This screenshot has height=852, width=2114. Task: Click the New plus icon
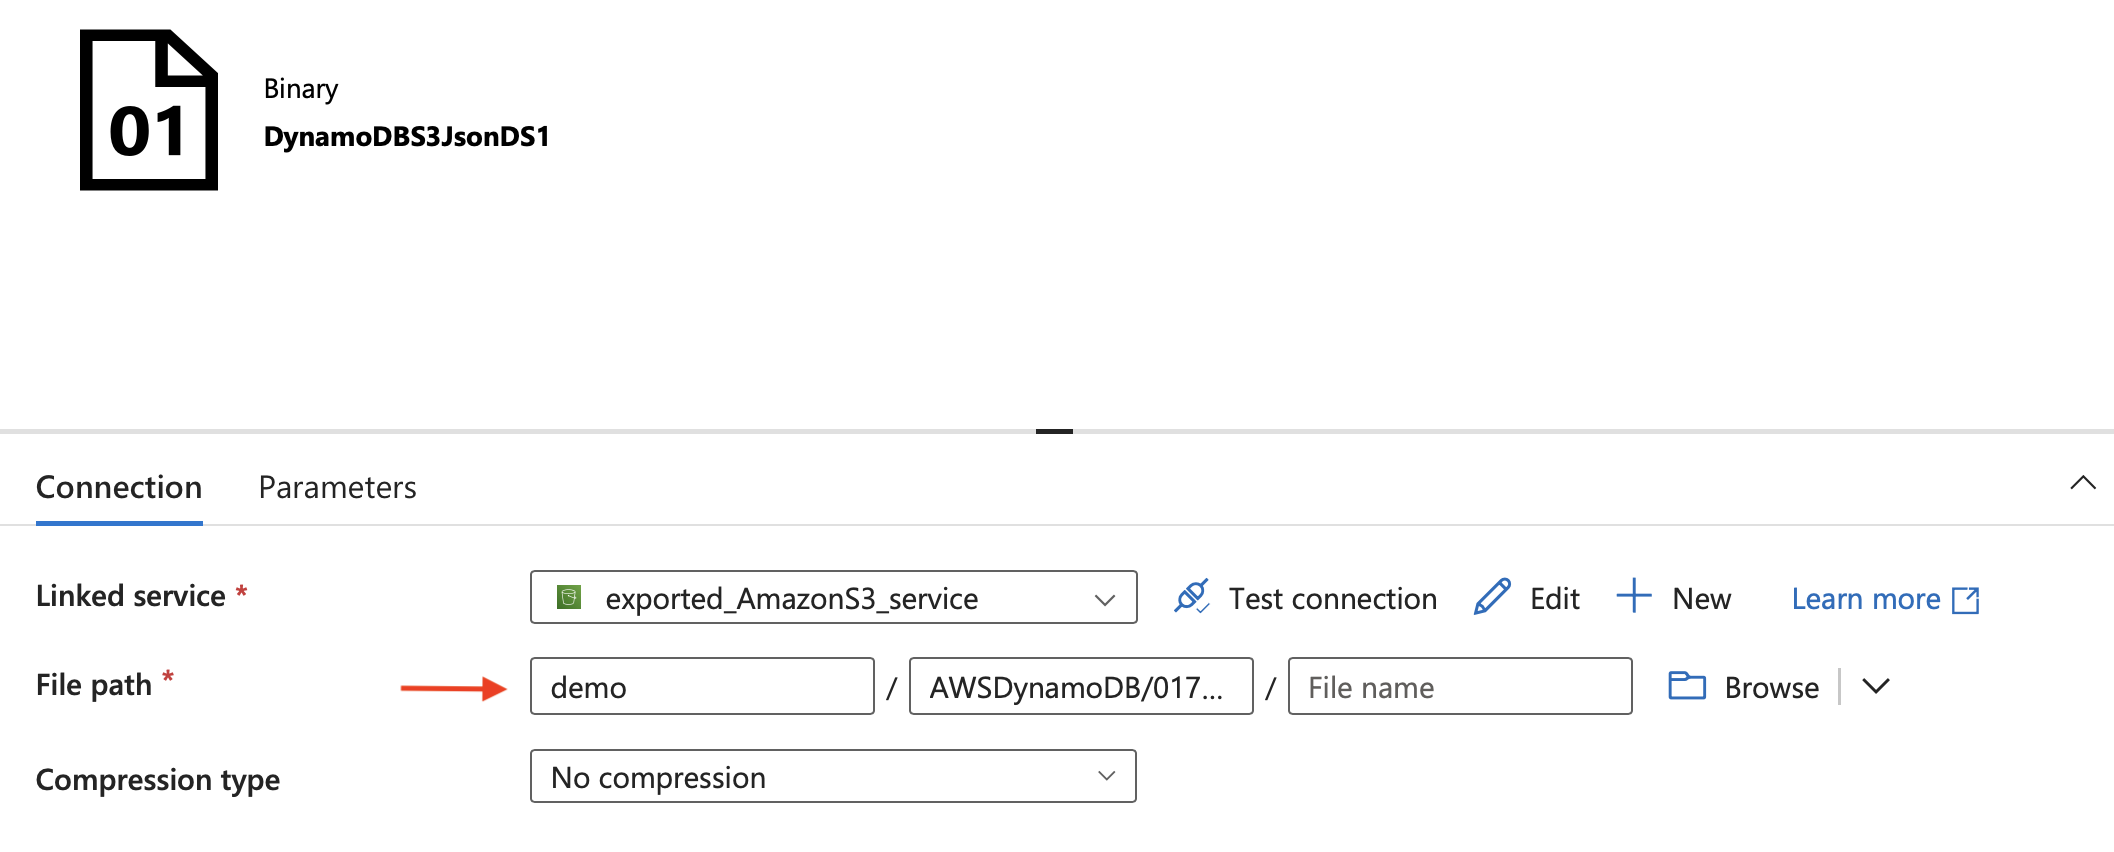coord(1634,596)
